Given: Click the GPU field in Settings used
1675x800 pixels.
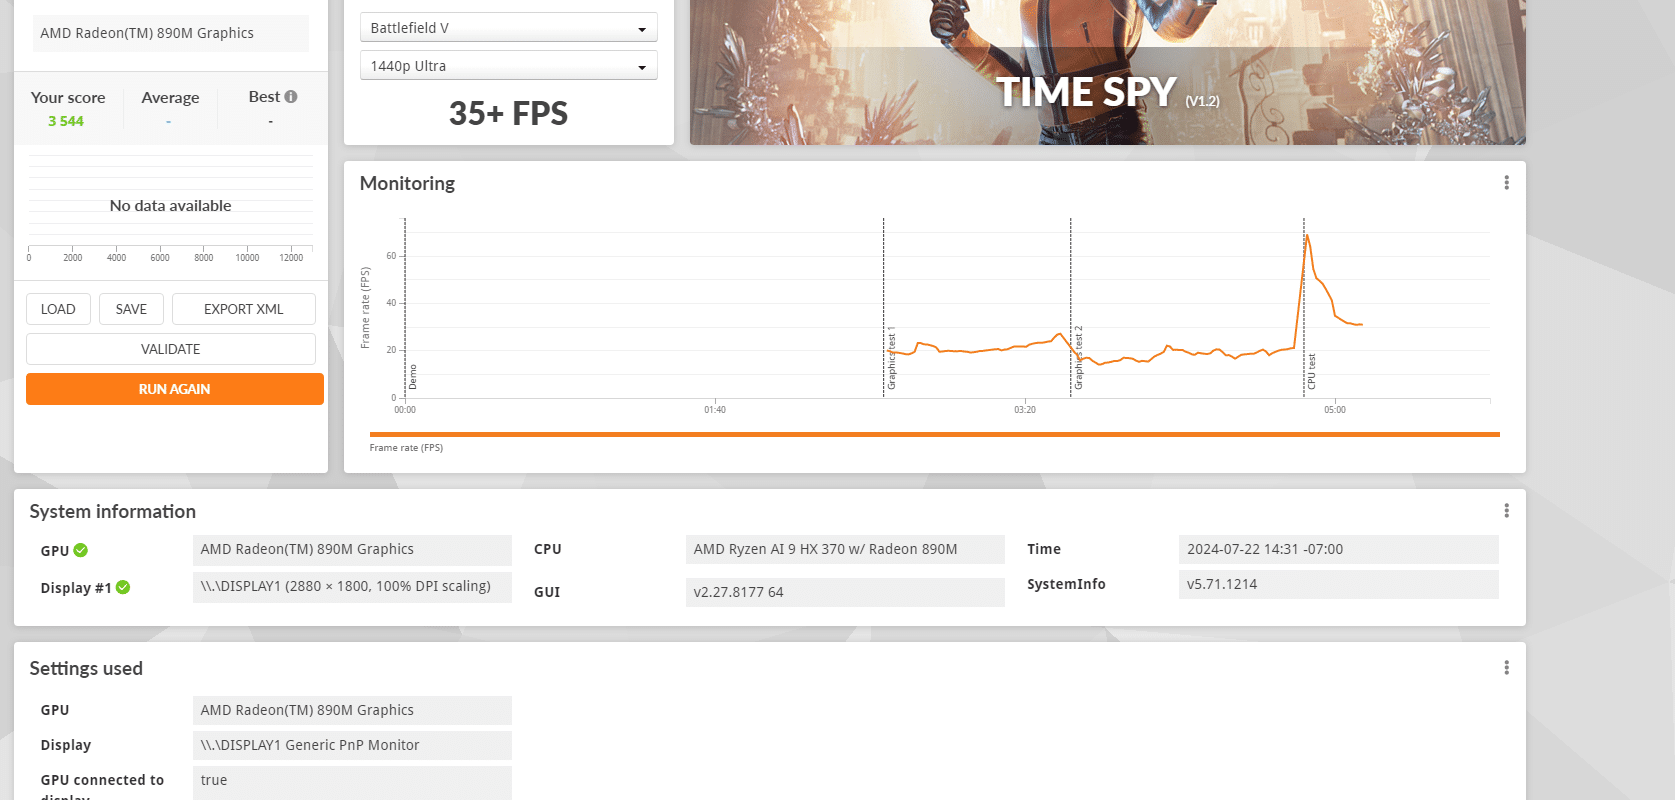Looking at the screenshot, I should tap(352, 710).
